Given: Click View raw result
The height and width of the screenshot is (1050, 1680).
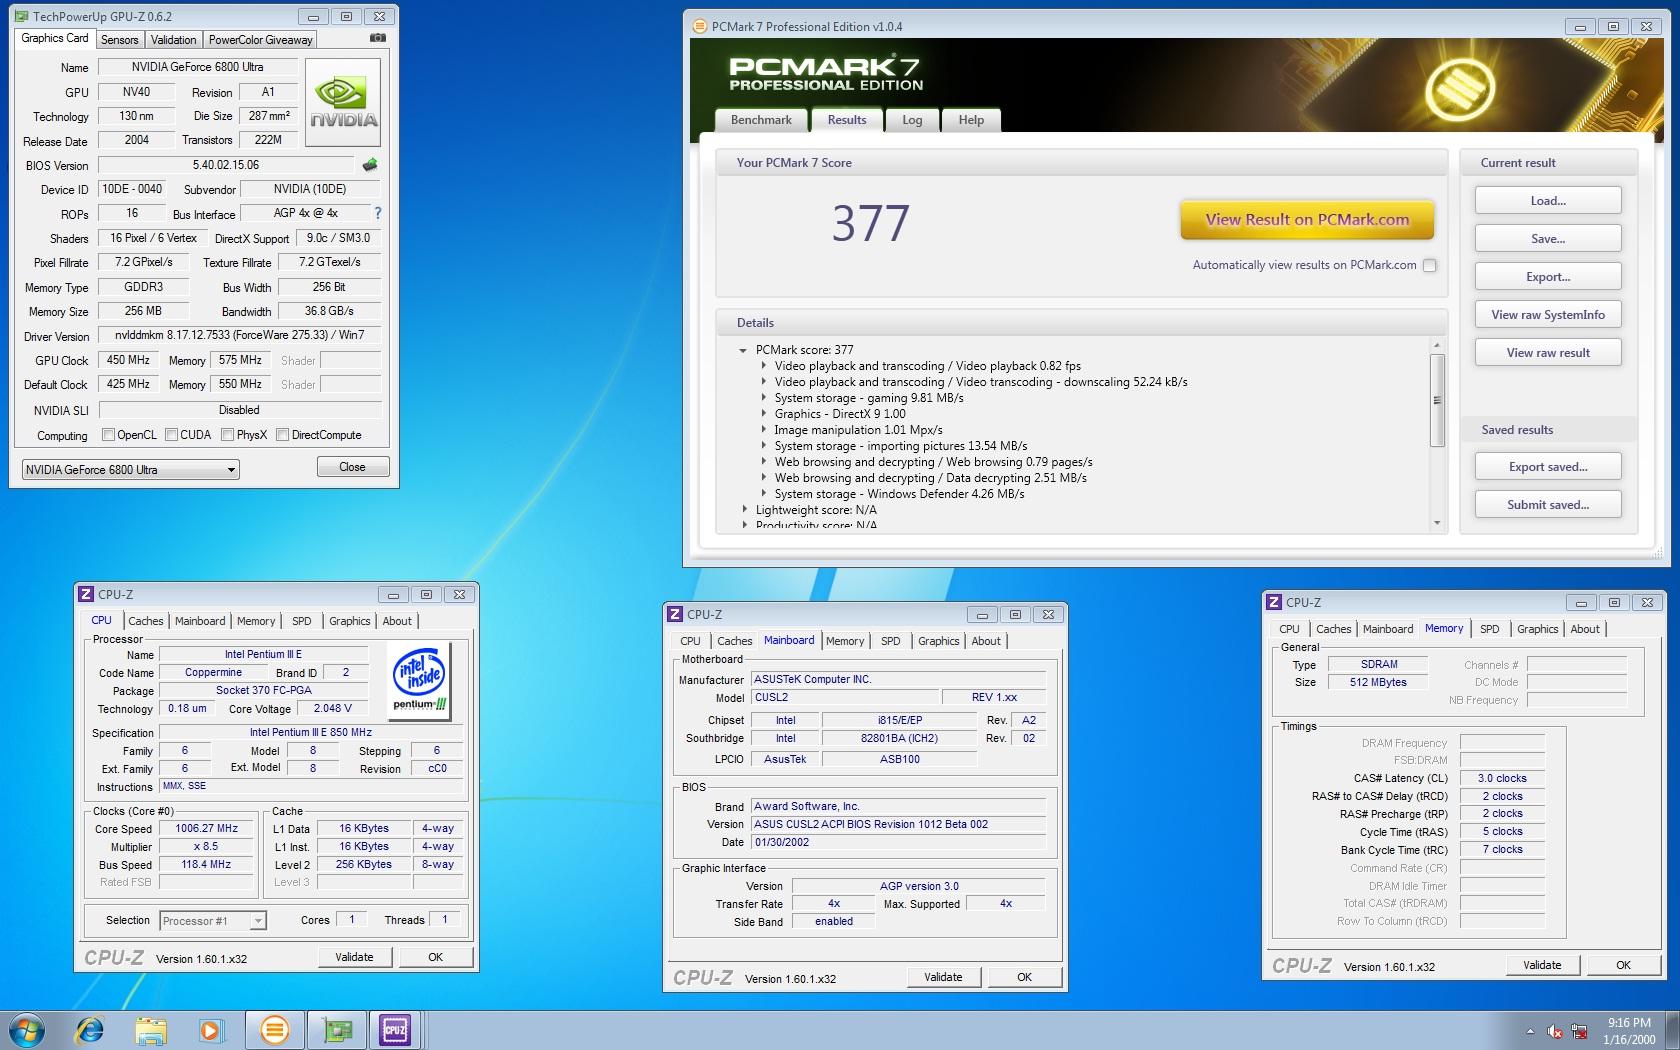Looking at the screenshot, I should pyautogui.click(x=1548, y=353).
